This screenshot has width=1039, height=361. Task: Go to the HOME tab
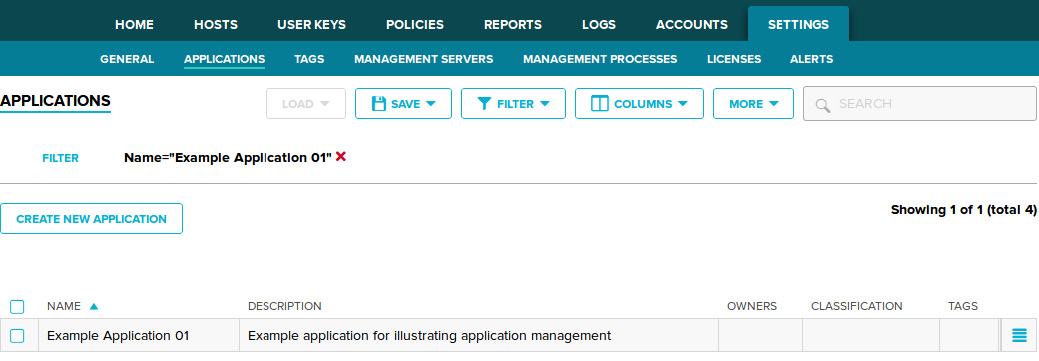pyautogui.click(x=135, y=25)
